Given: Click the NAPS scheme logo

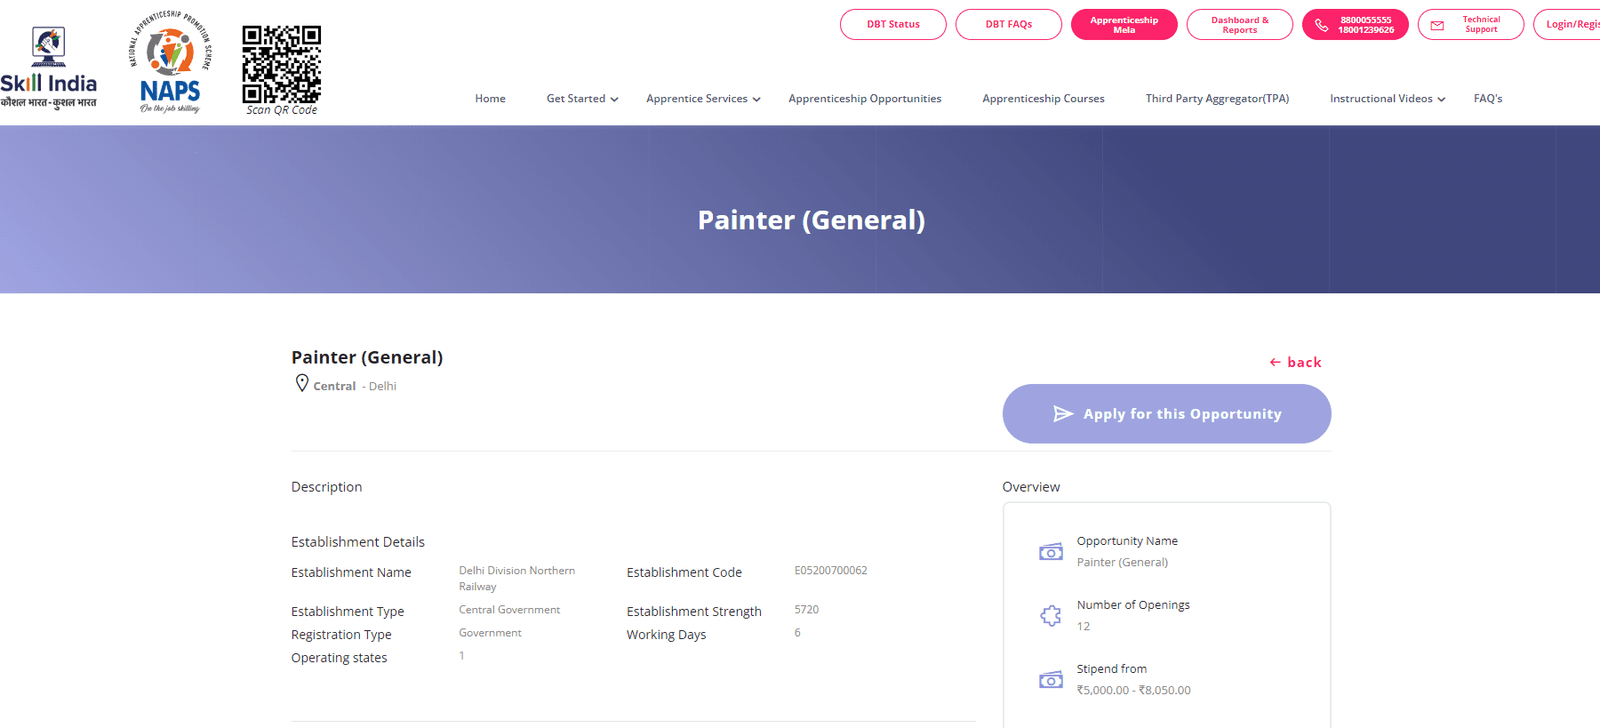Looking at the screenshot, I should [x=170, y=62].
